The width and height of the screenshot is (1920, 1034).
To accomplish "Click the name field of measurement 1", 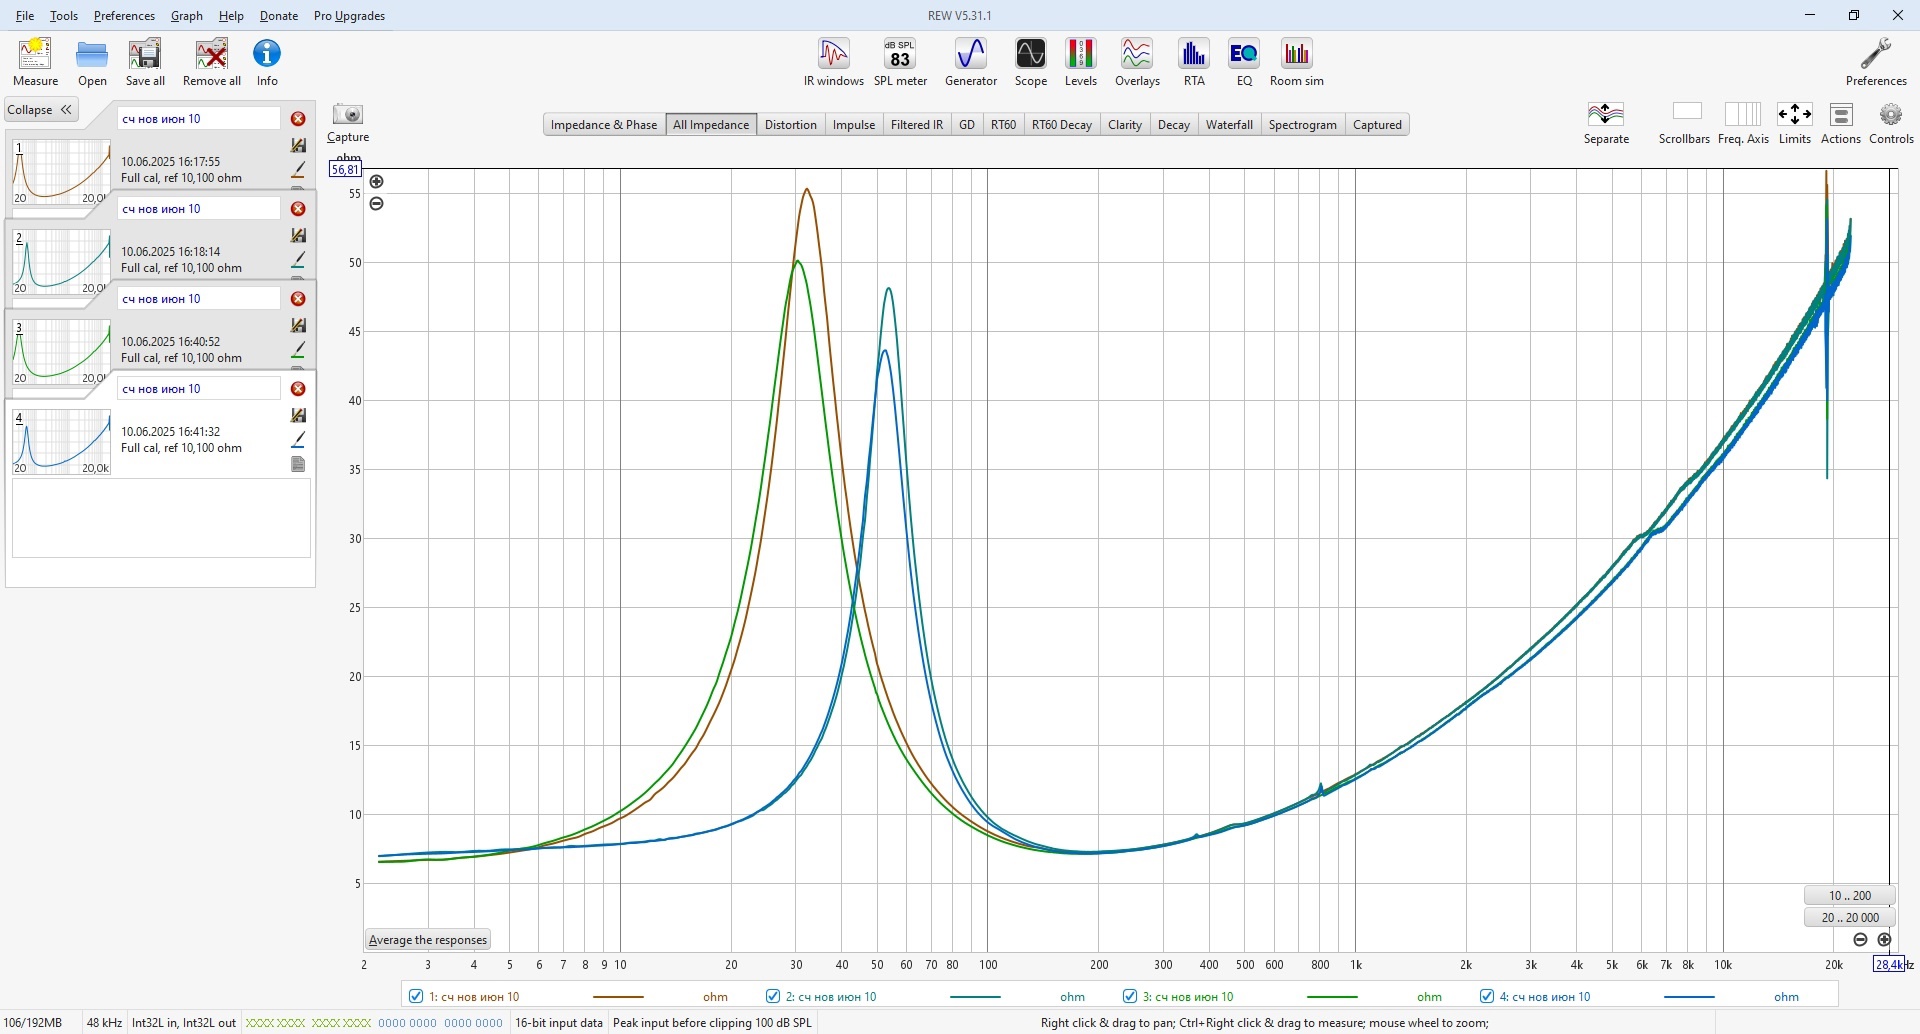I will coord(199,119).
